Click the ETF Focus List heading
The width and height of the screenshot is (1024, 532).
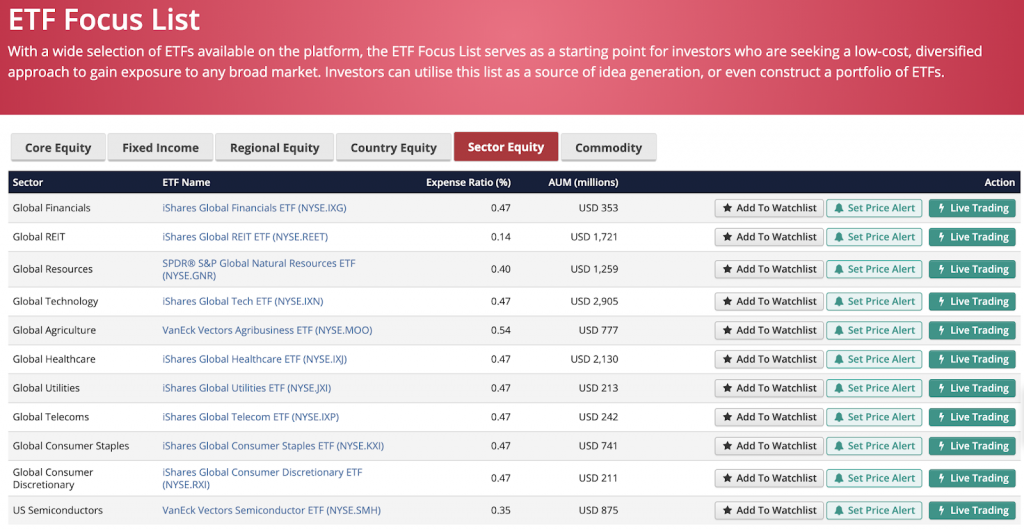click(104, 19)
